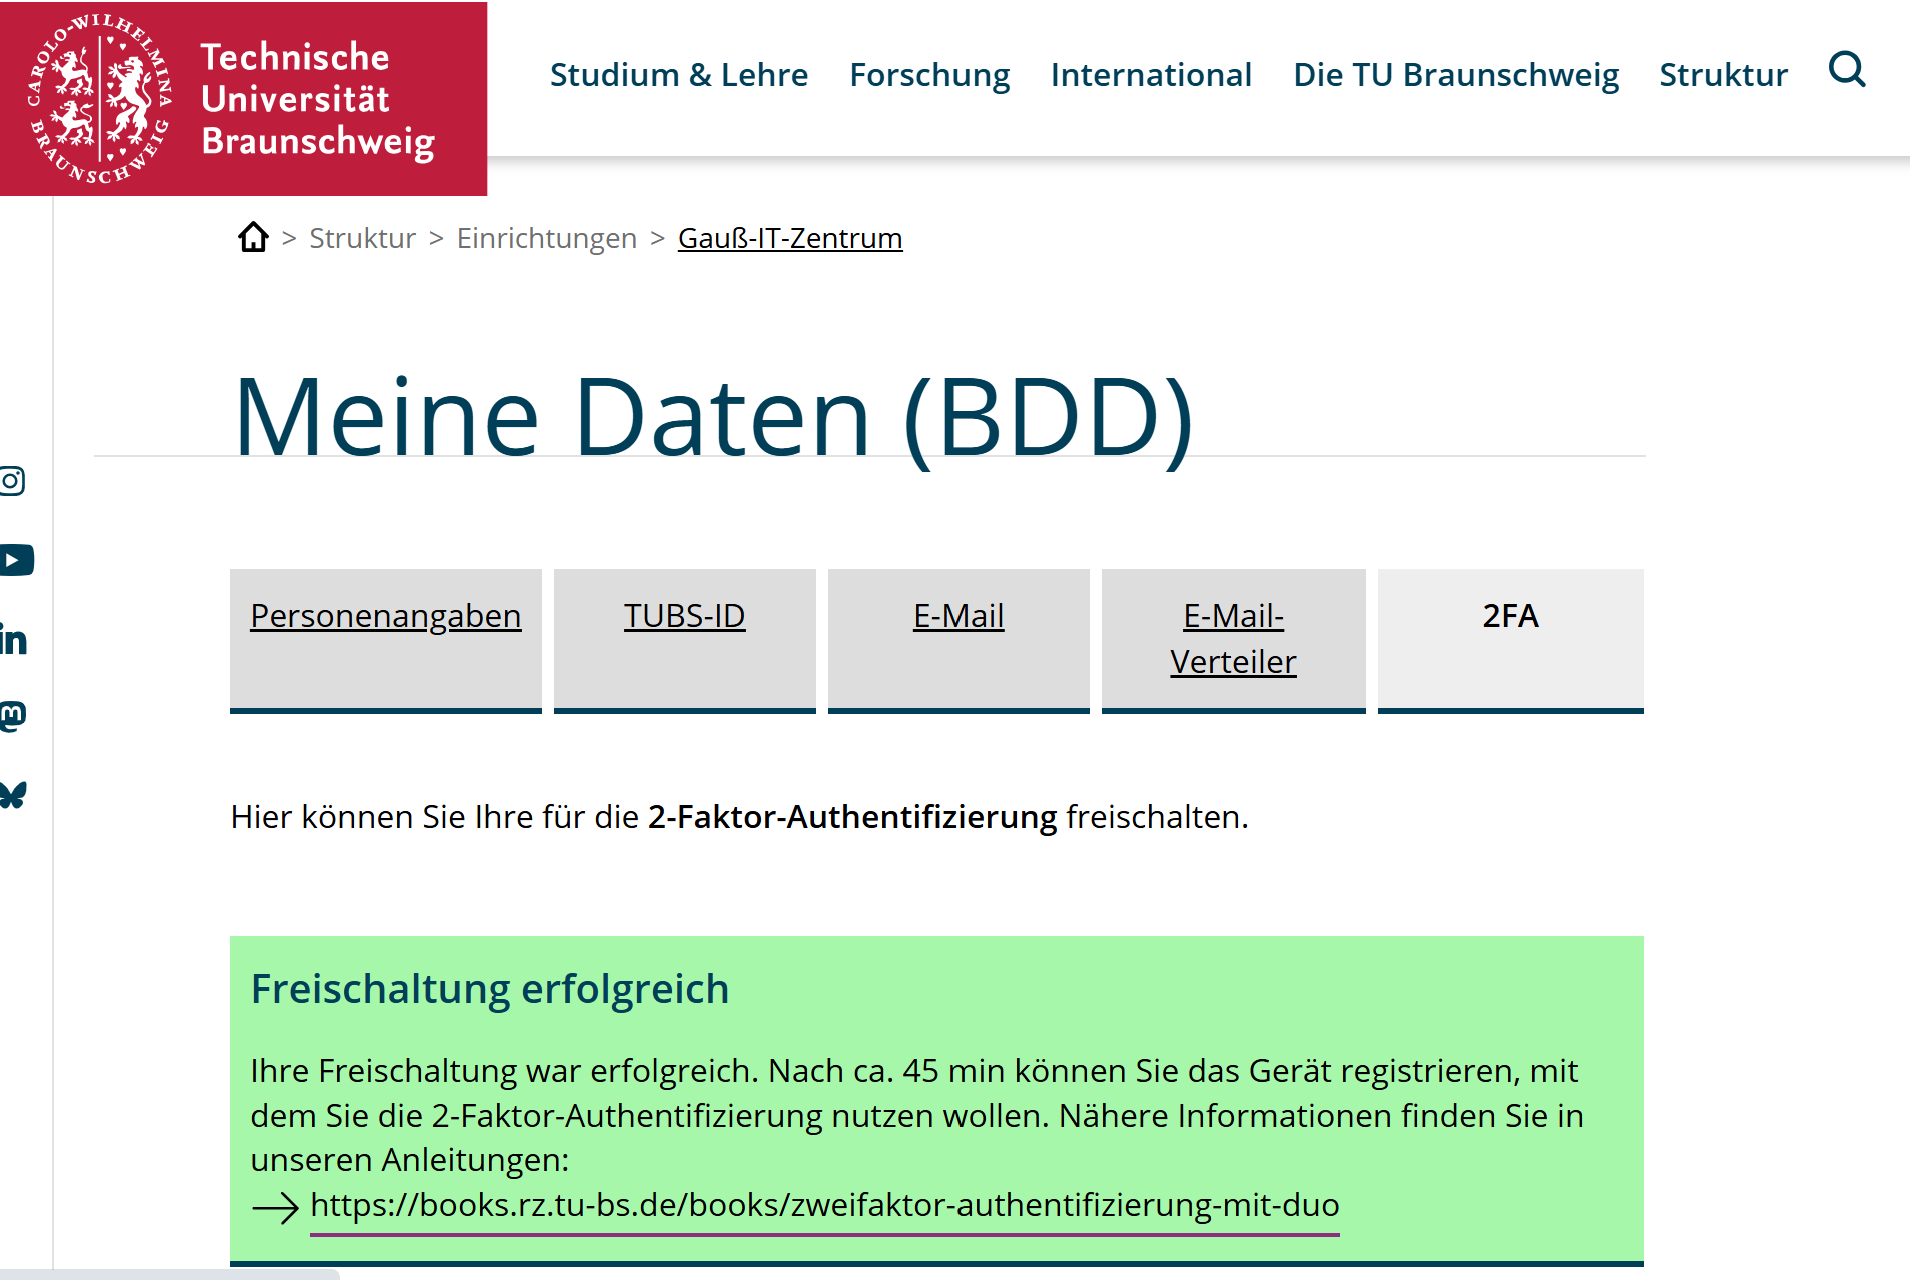Switch to the TUBS-ID tab
1910x1280 pixels.
click(x=684, y=617)
